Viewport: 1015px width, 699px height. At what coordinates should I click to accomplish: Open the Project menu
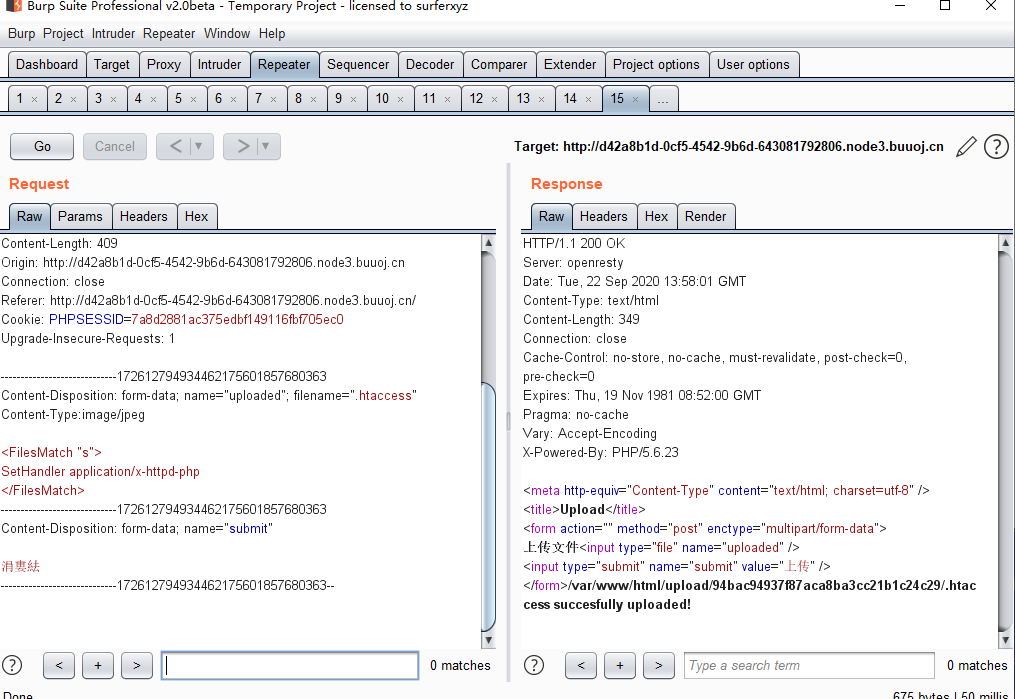(63, 34)
